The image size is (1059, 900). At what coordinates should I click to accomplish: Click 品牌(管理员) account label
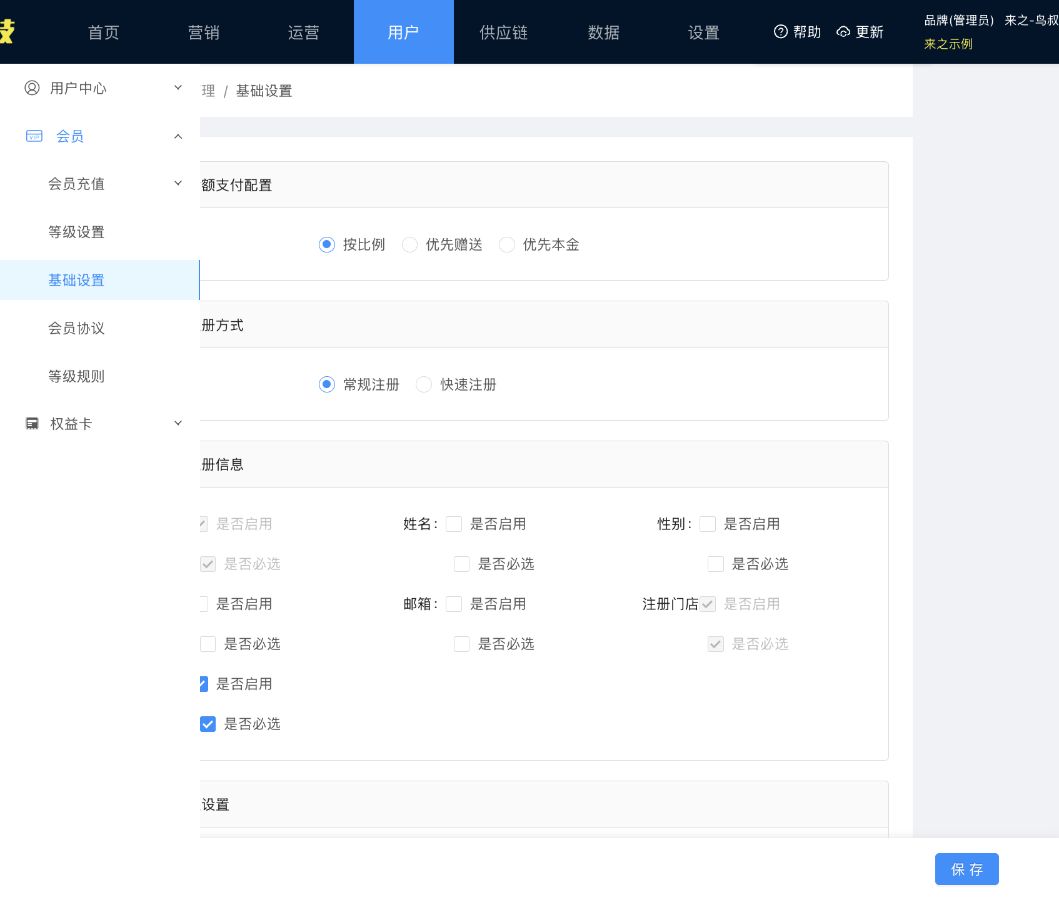coord(959,20)
